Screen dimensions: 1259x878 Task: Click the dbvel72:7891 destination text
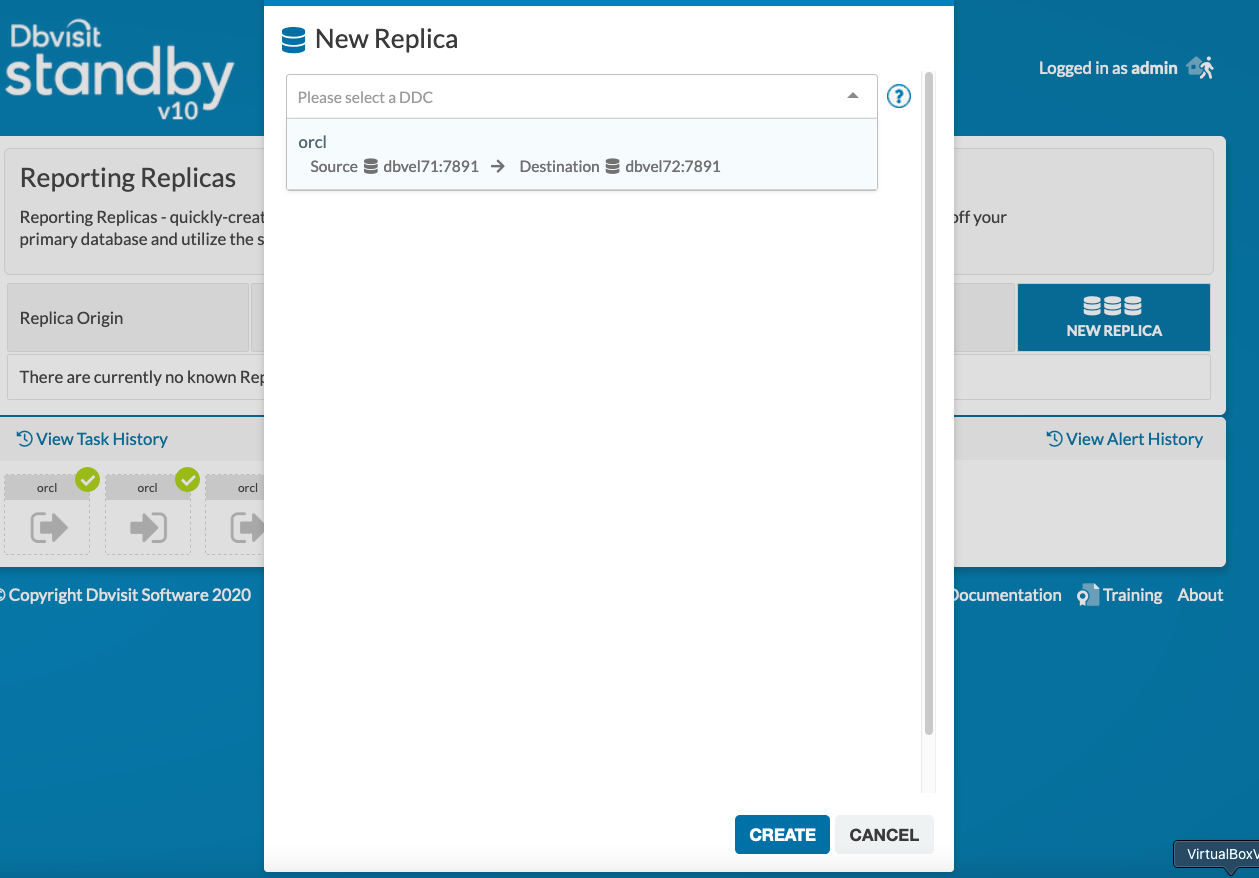tap(673, 167)
